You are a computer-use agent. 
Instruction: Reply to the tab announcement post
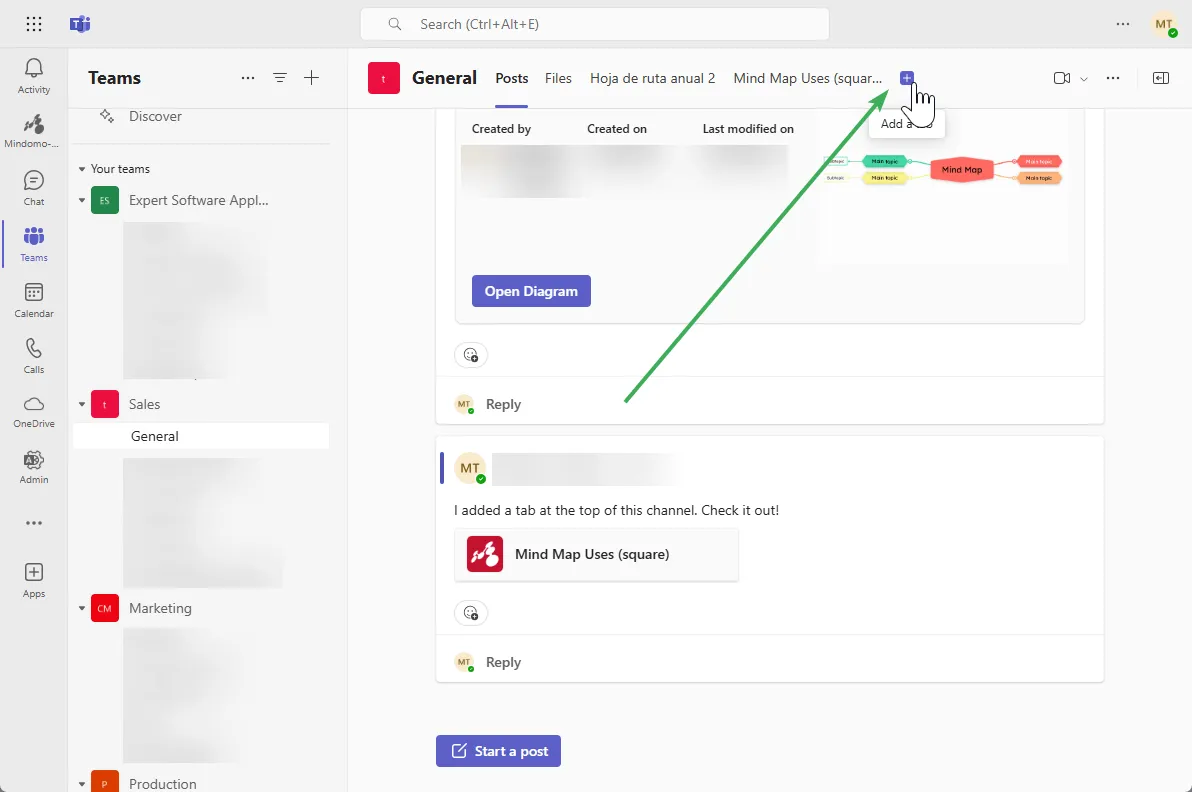(x=503, y=662)
